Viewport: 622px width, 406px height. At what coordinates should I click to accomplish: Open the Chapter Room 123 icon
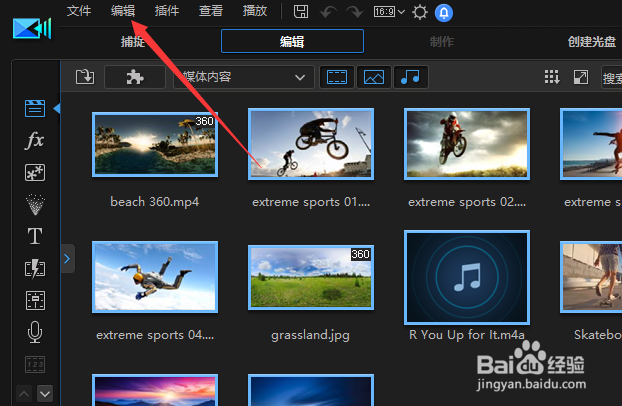pyautogui.click(x=35, y=364)
